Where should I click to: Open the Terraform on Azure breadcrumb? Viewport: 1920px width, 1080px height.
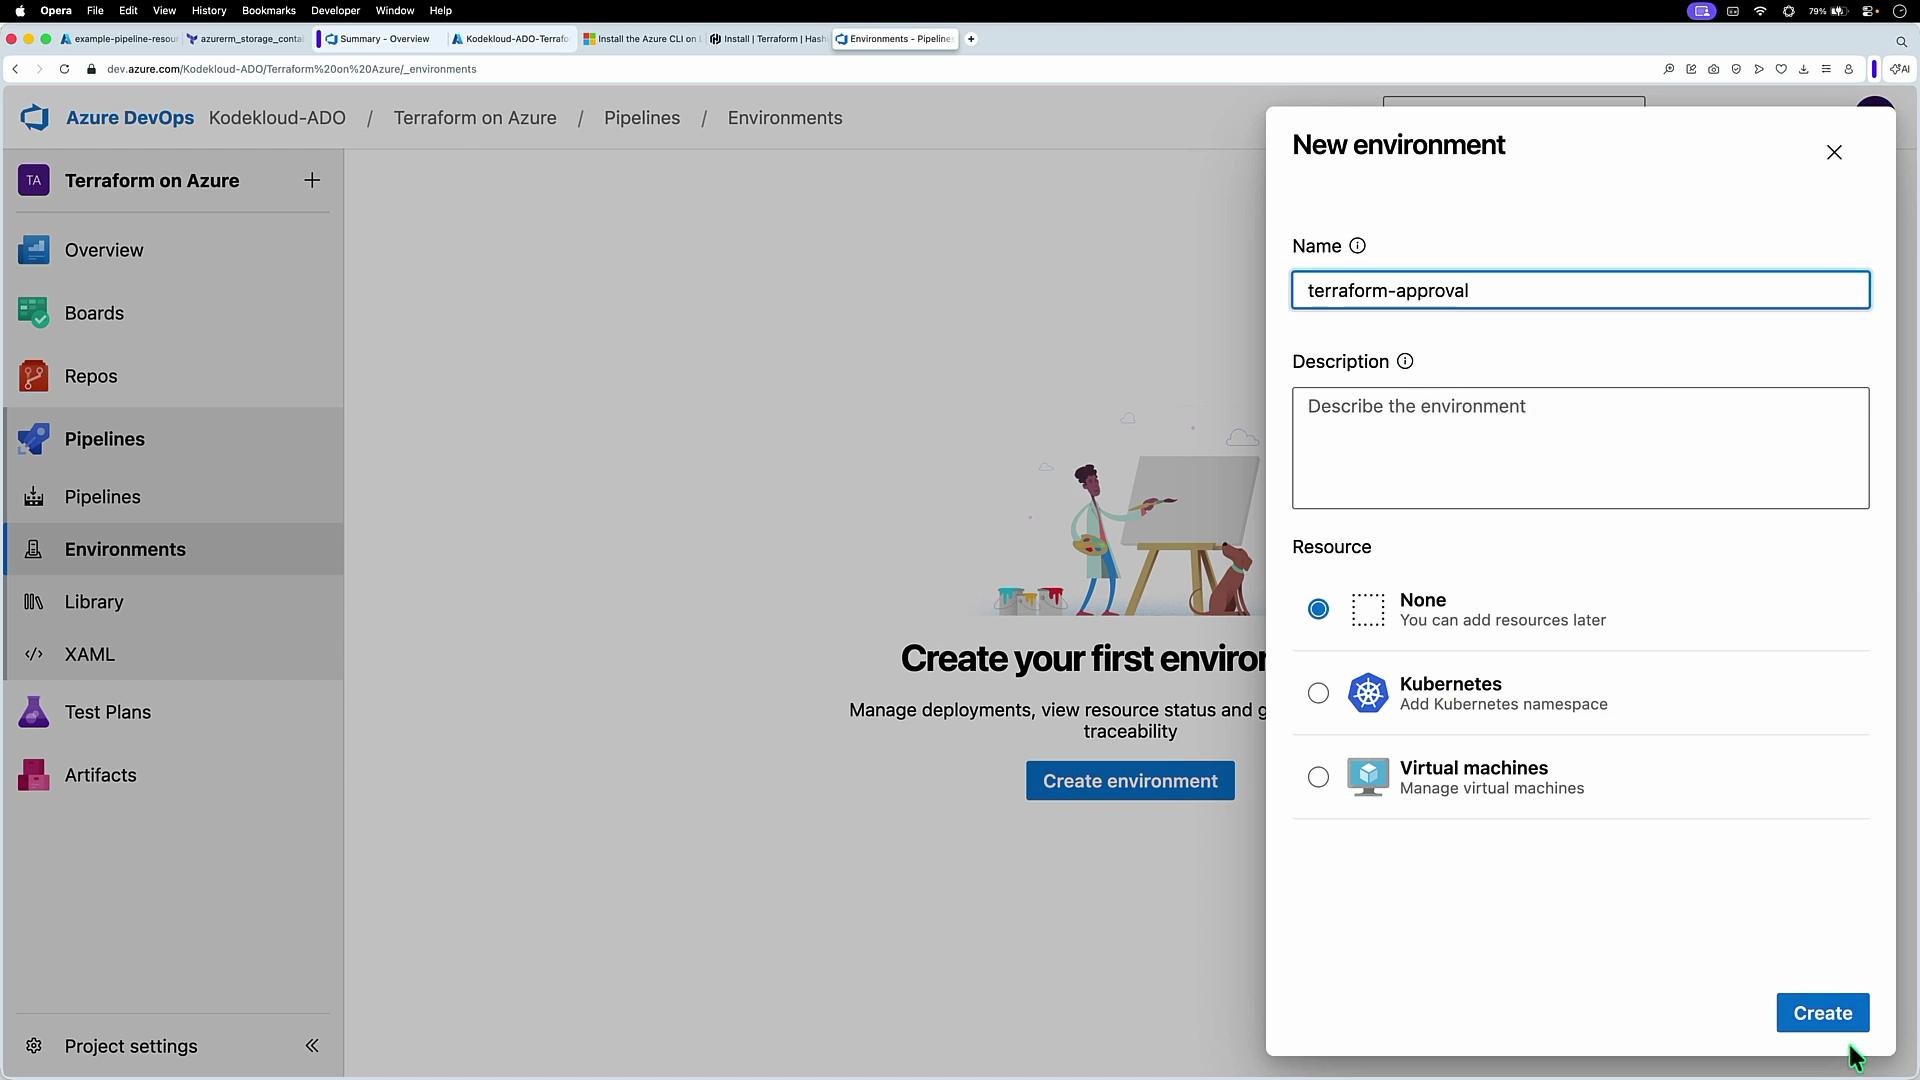(475, 118)
